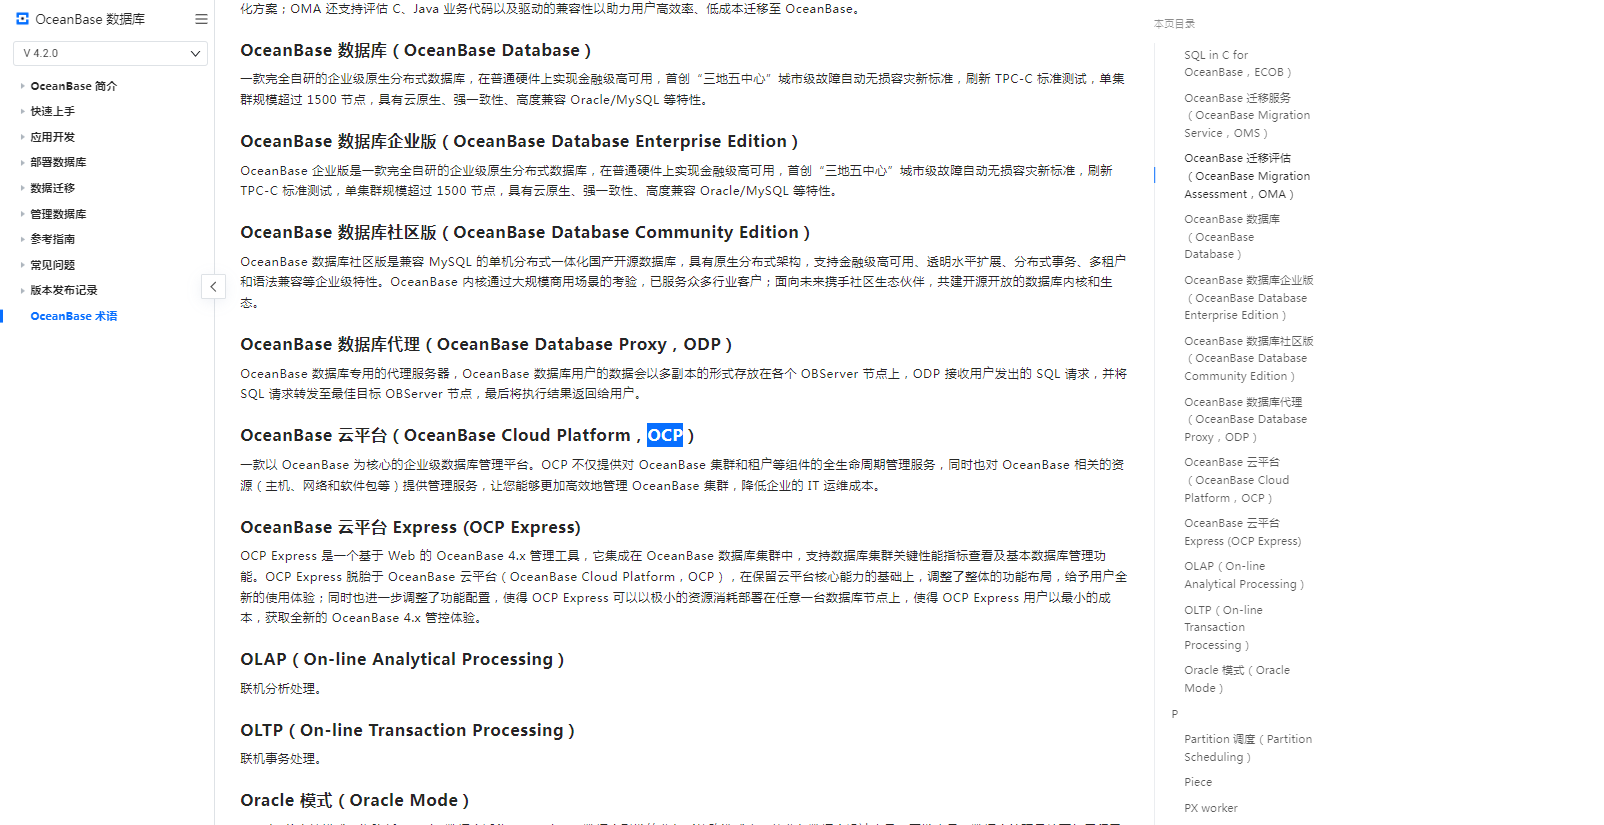The image size is (1604, 825).
Task: Click heading OceanBase 数据库社区版 Community Edition
Action: [525, 232]
